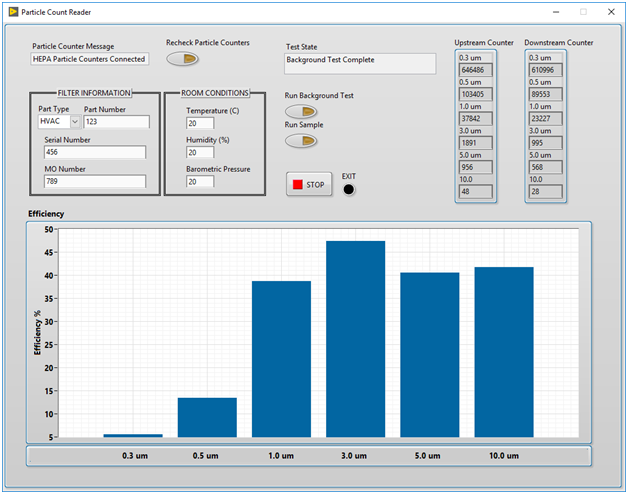Select Upstream 0.3 um value 646486

(476, 70)
